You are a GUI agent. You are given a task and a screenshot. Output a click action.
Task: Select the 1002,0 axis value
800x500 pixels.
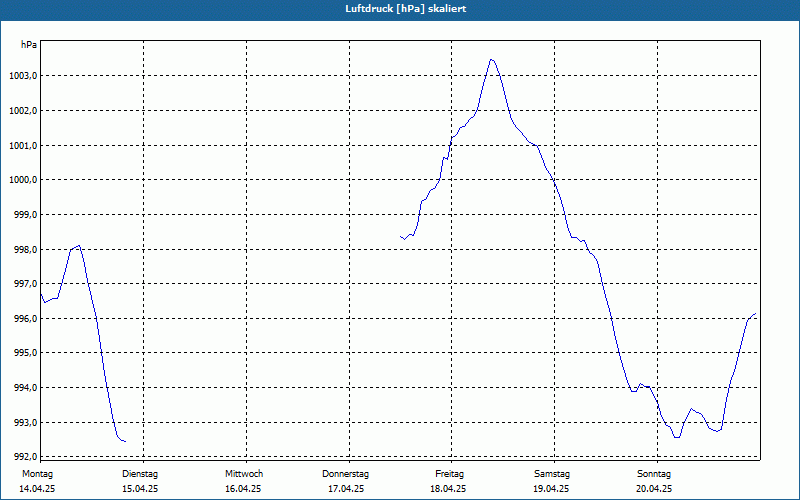[x=23, y=111]
